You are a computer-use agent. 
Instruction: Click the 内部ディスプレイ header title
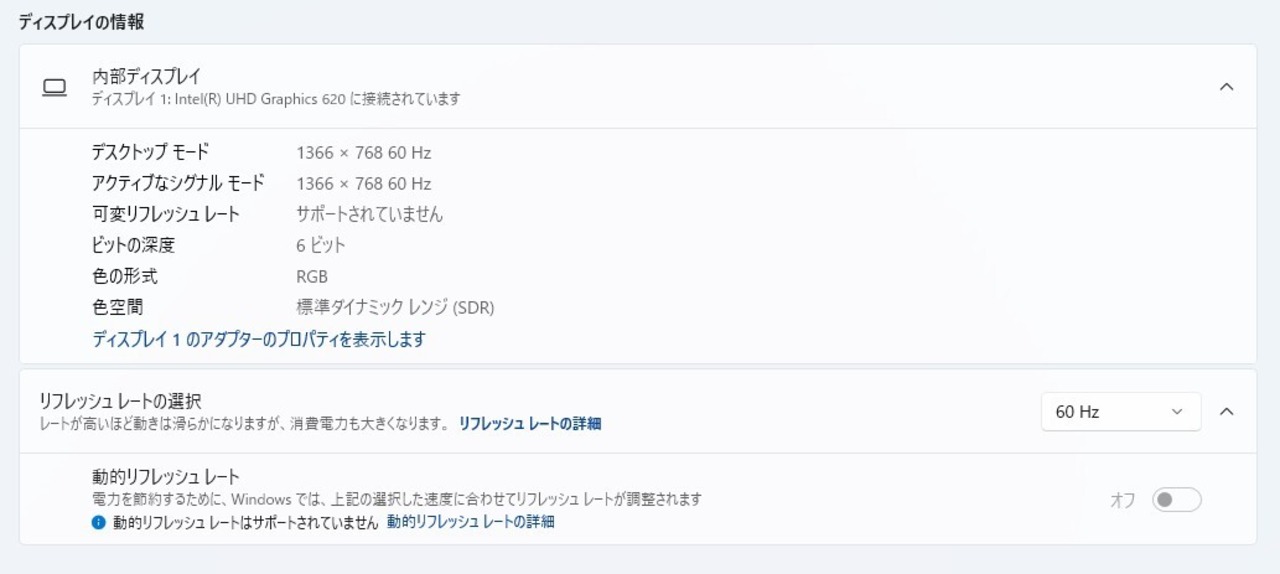(146, 76)
